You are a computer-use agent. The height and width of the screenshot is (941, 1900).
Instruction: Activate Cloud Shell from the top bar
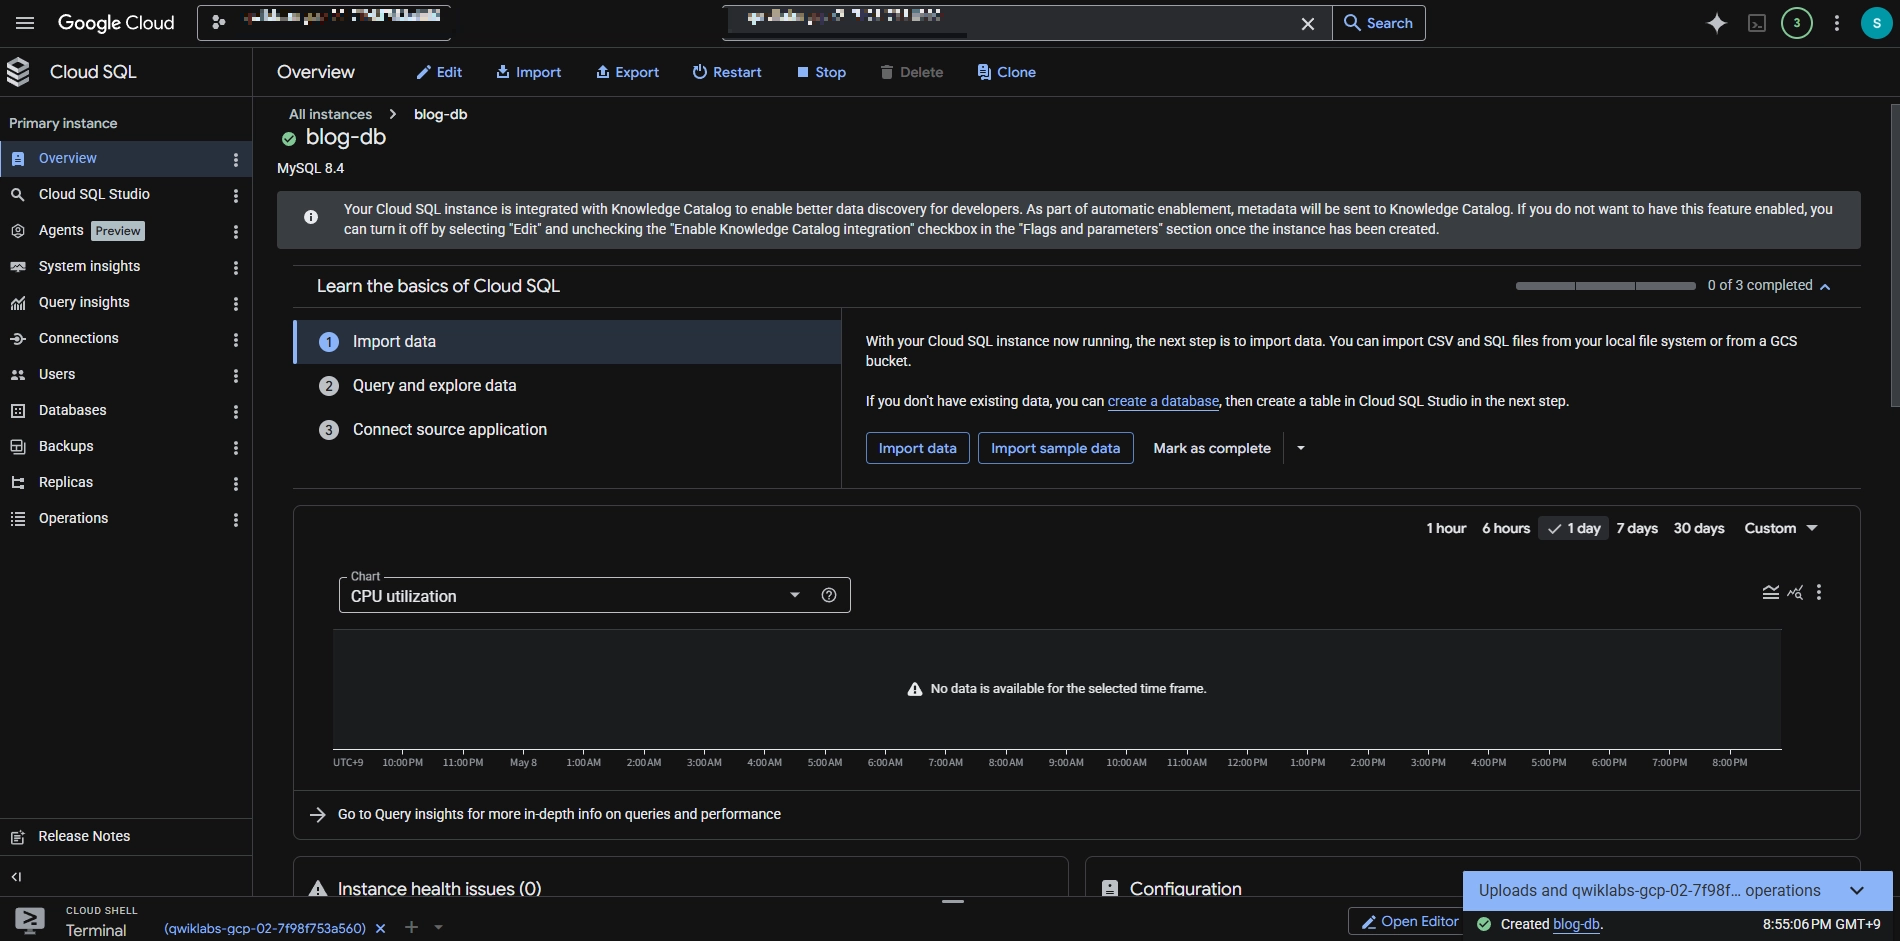coord(1757,23)
